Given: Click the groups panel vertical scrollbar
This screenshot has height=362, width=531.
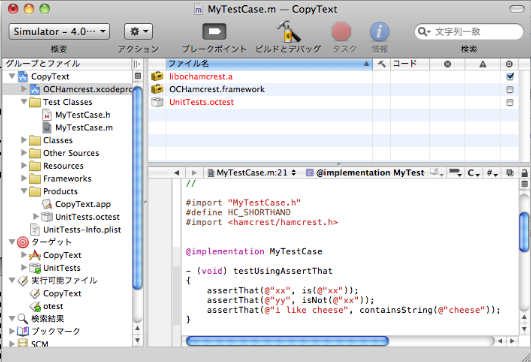Looking at the screenshot, I should [137, 188].
